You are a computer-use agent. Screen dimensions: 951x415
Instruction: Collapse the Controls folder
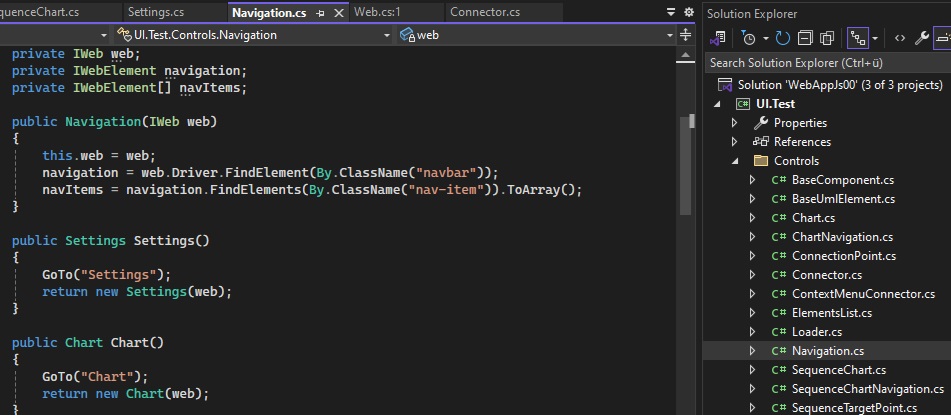[x=734, y=161]
